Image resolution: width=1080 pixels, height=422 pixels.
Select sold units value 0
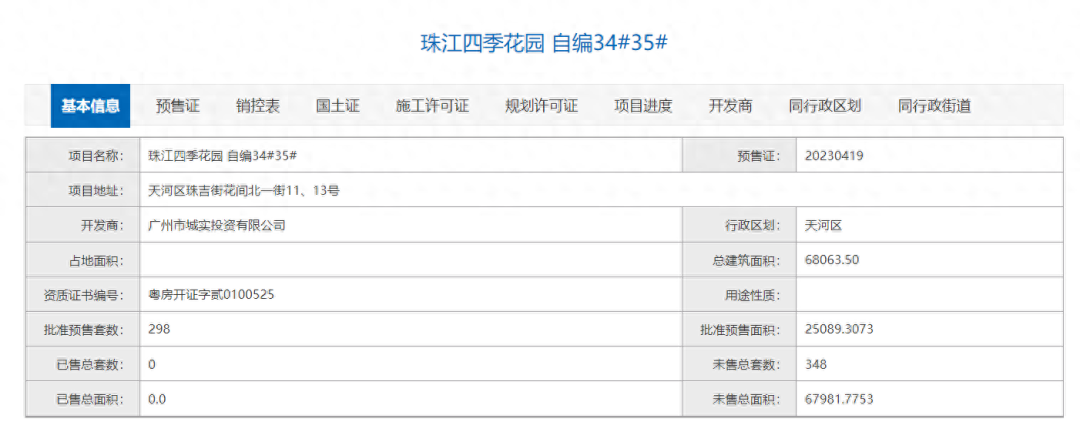(152, 364)
